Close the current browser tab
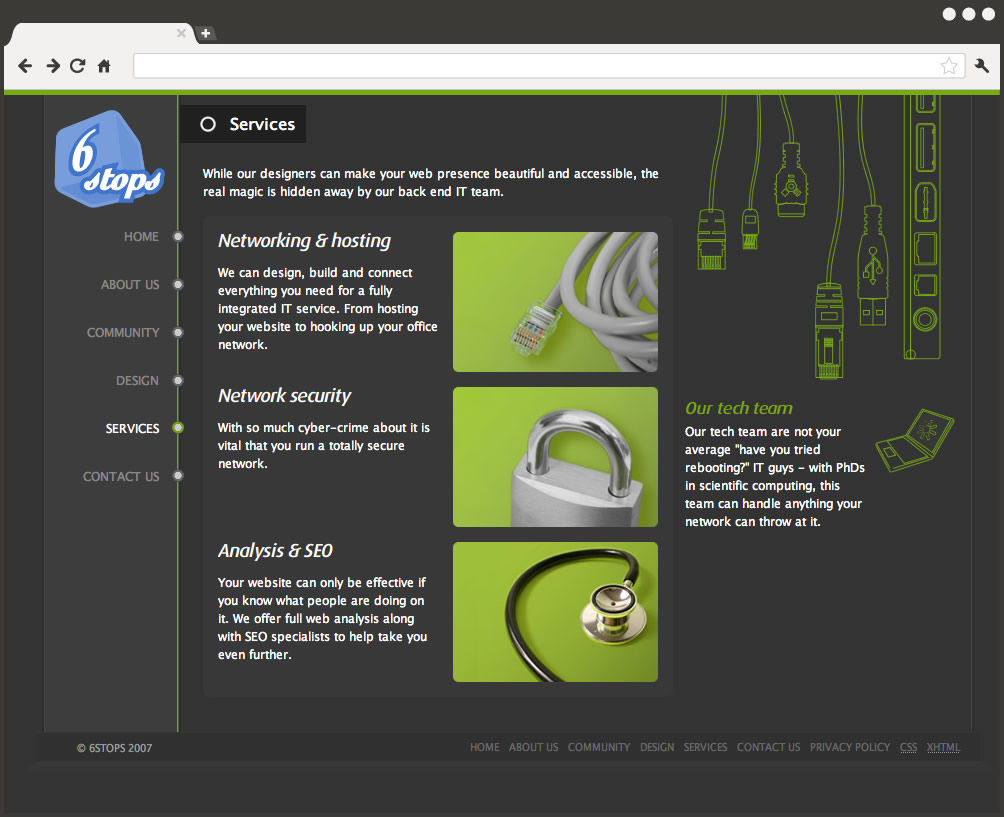Screen dimensions: 1004x817 [x=181, y=33]
